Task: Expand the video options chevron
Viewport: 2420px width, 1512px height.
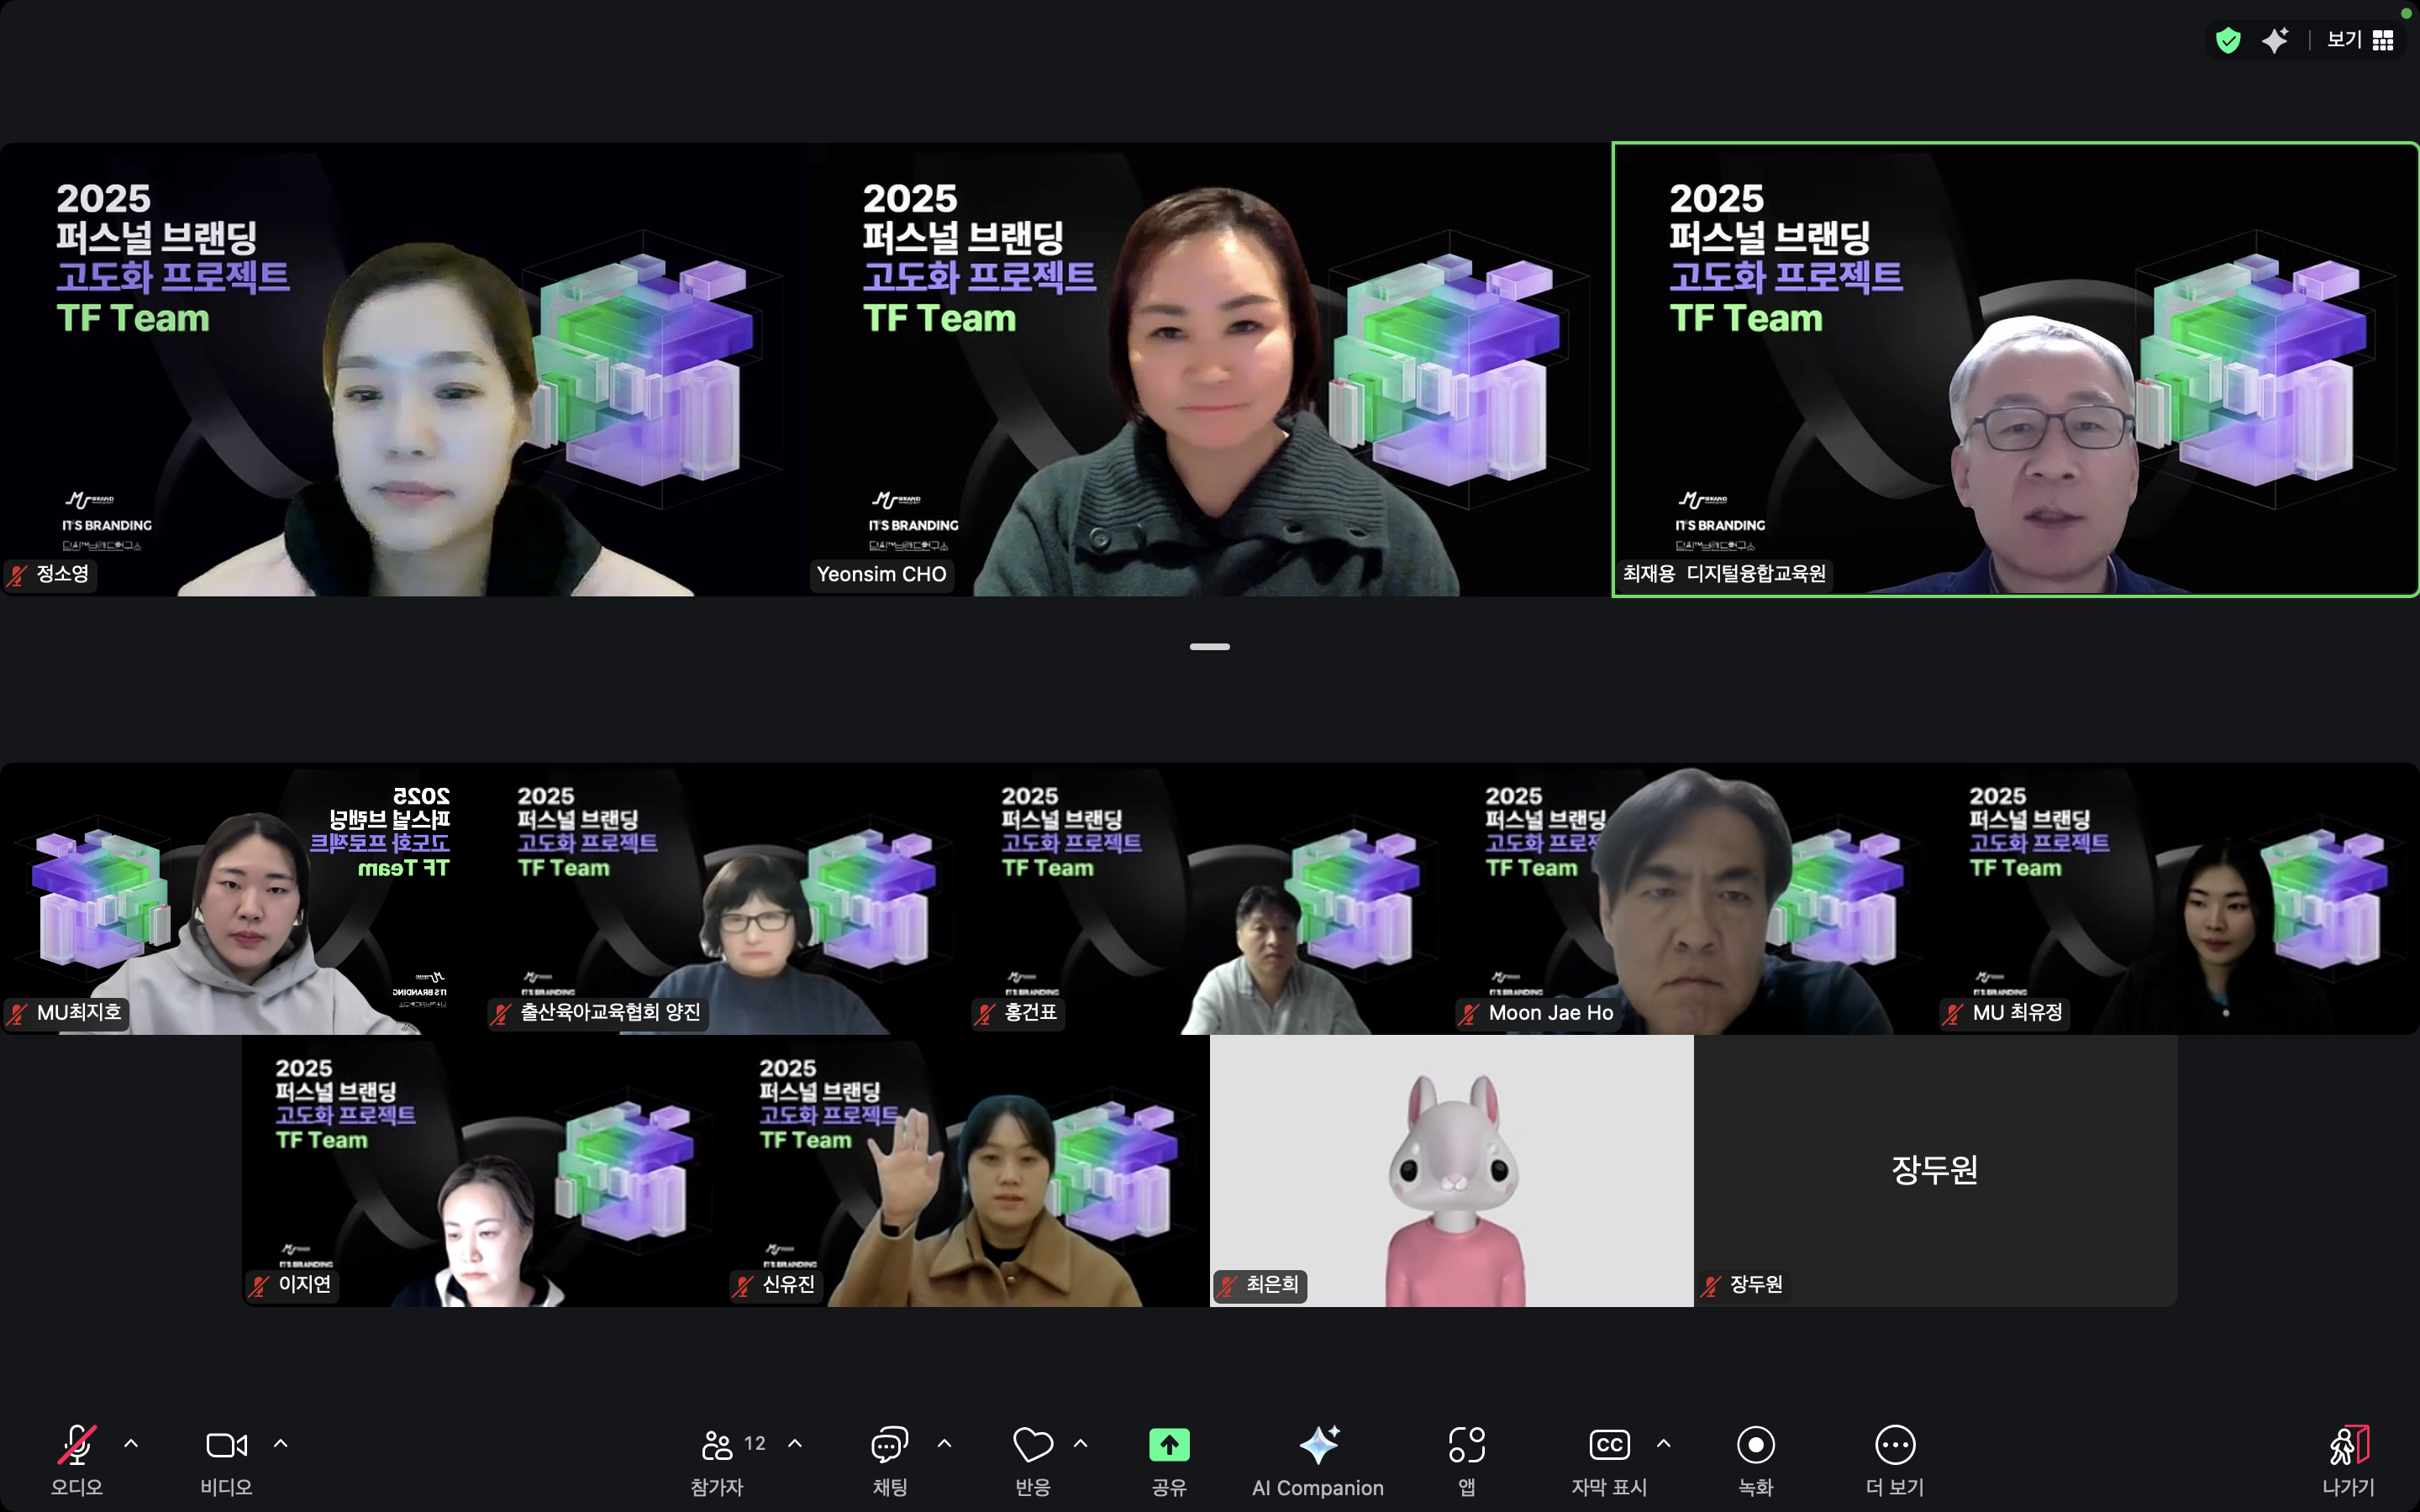Action: [281, 1444]
